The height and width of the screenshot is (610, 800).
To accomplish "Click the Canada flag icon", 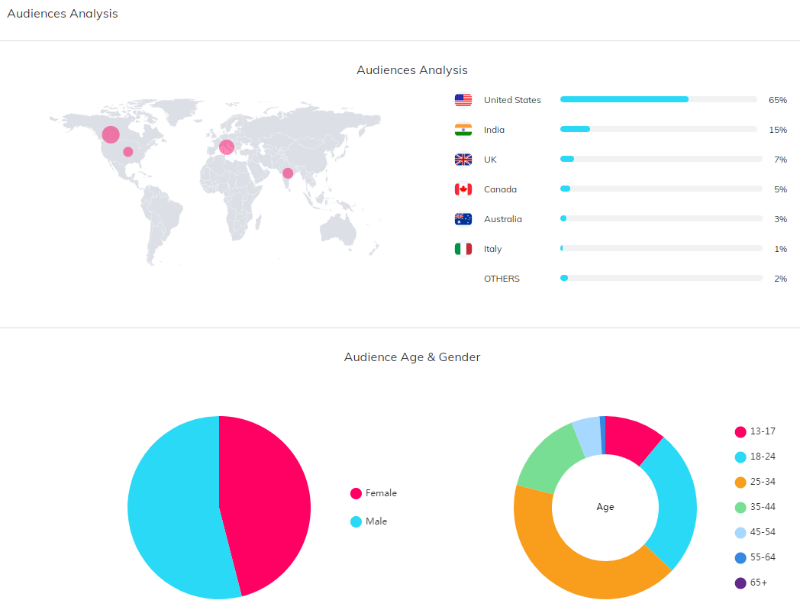I will coord(463,189).
